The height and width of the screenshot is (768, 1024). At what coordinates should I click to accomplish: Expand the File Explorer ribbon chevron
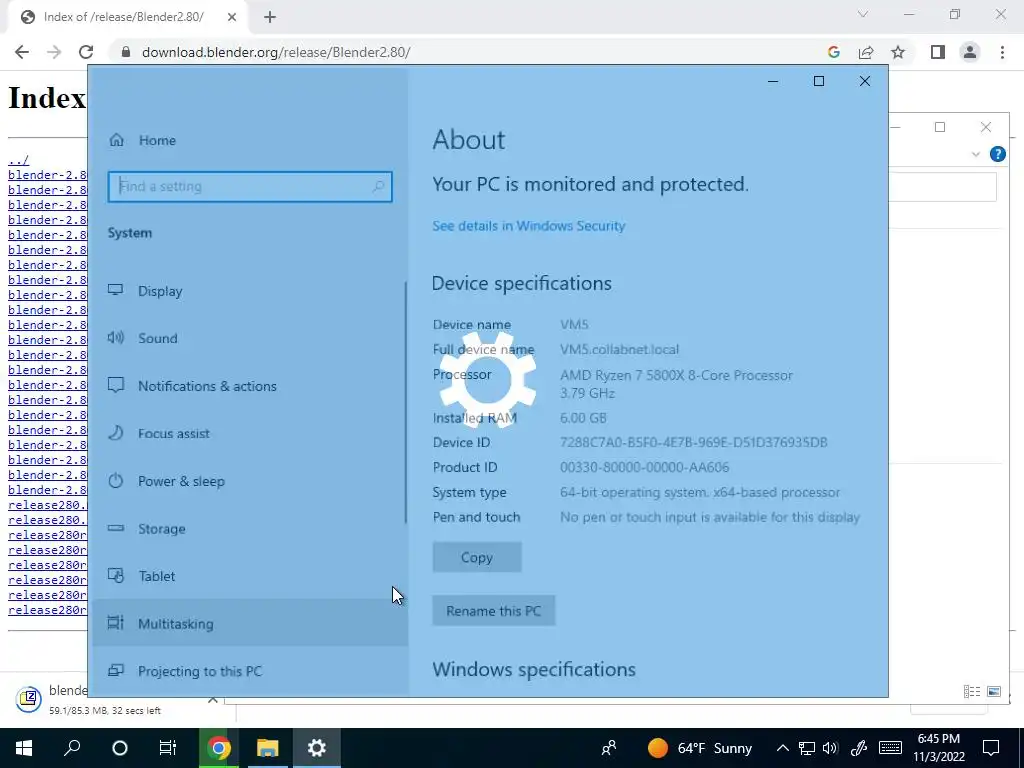pyautogui.click(x=976, y=154)
